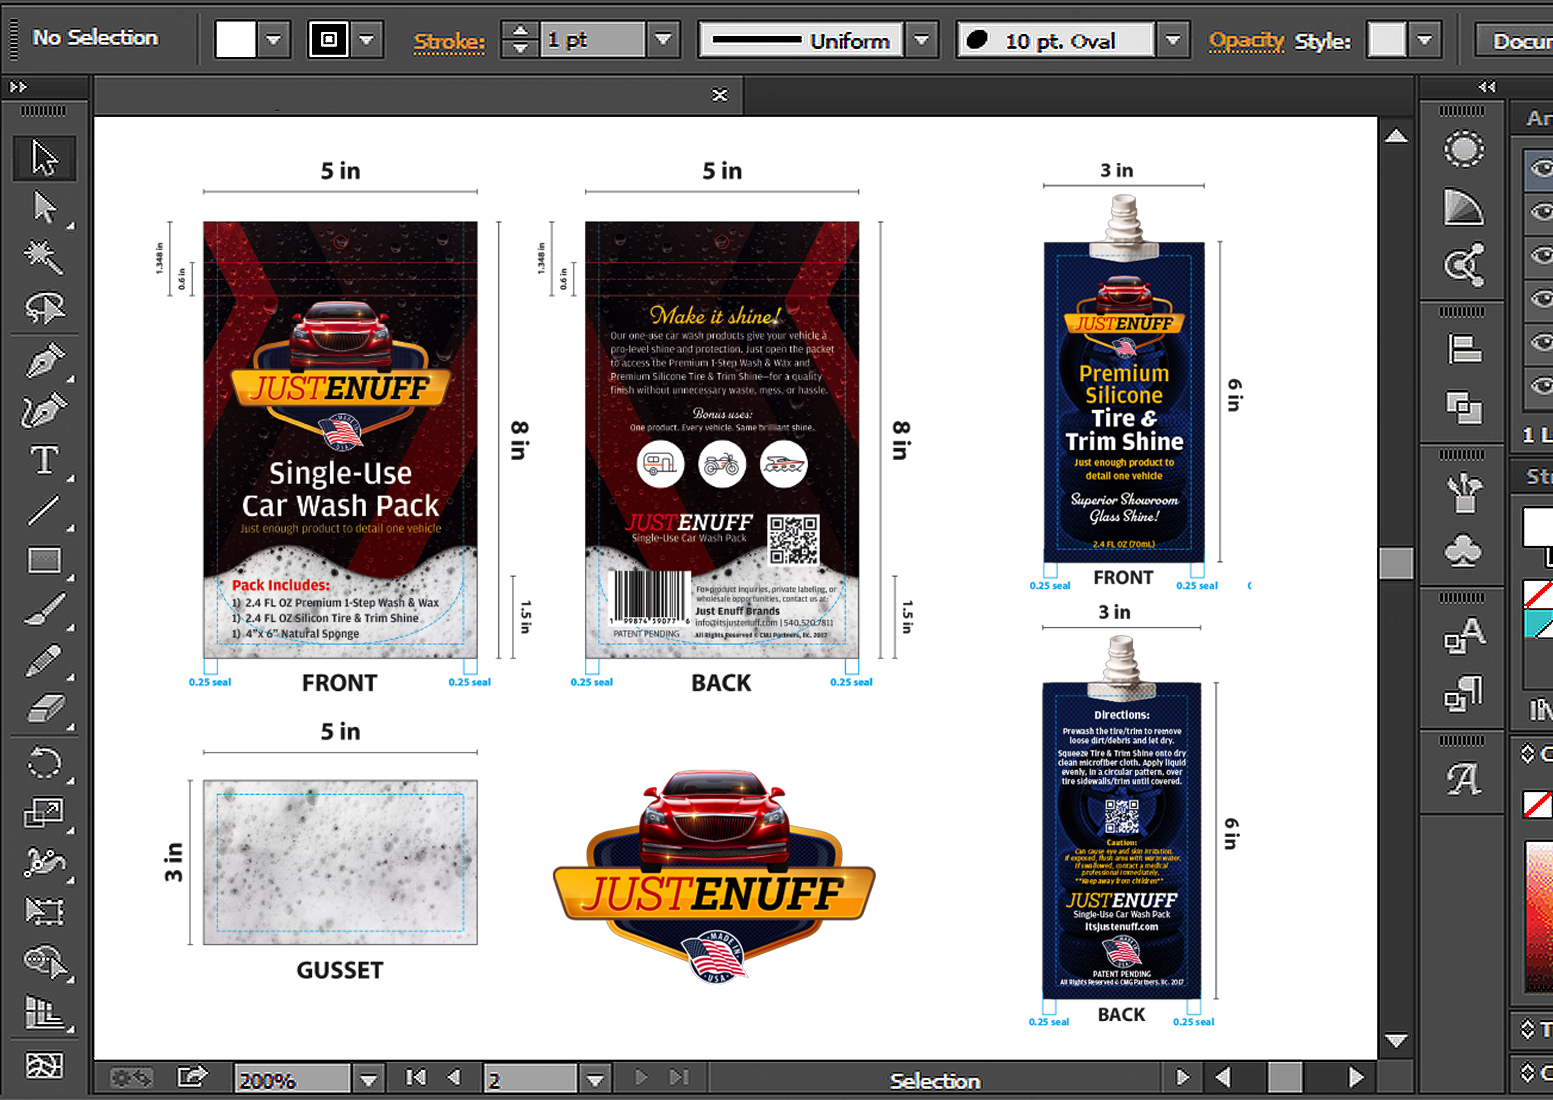Close the document tab with the X
The height and width of the screenshot is (1100, 1553).
[x=720, y=95]
